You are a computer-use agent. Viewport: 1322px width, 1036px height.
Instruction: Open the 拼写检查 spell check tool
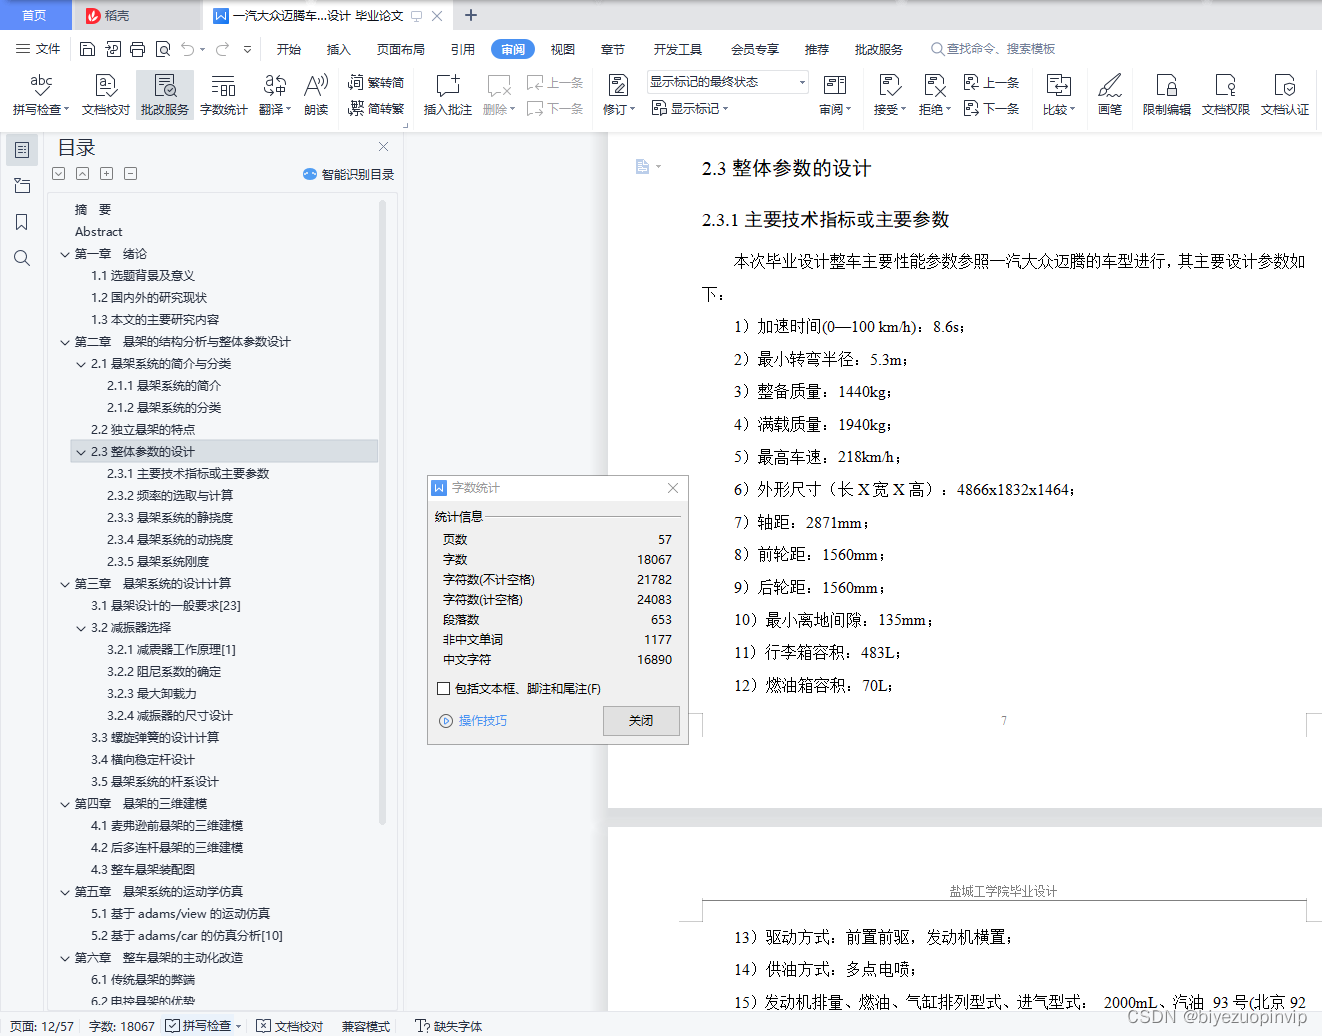40,95
